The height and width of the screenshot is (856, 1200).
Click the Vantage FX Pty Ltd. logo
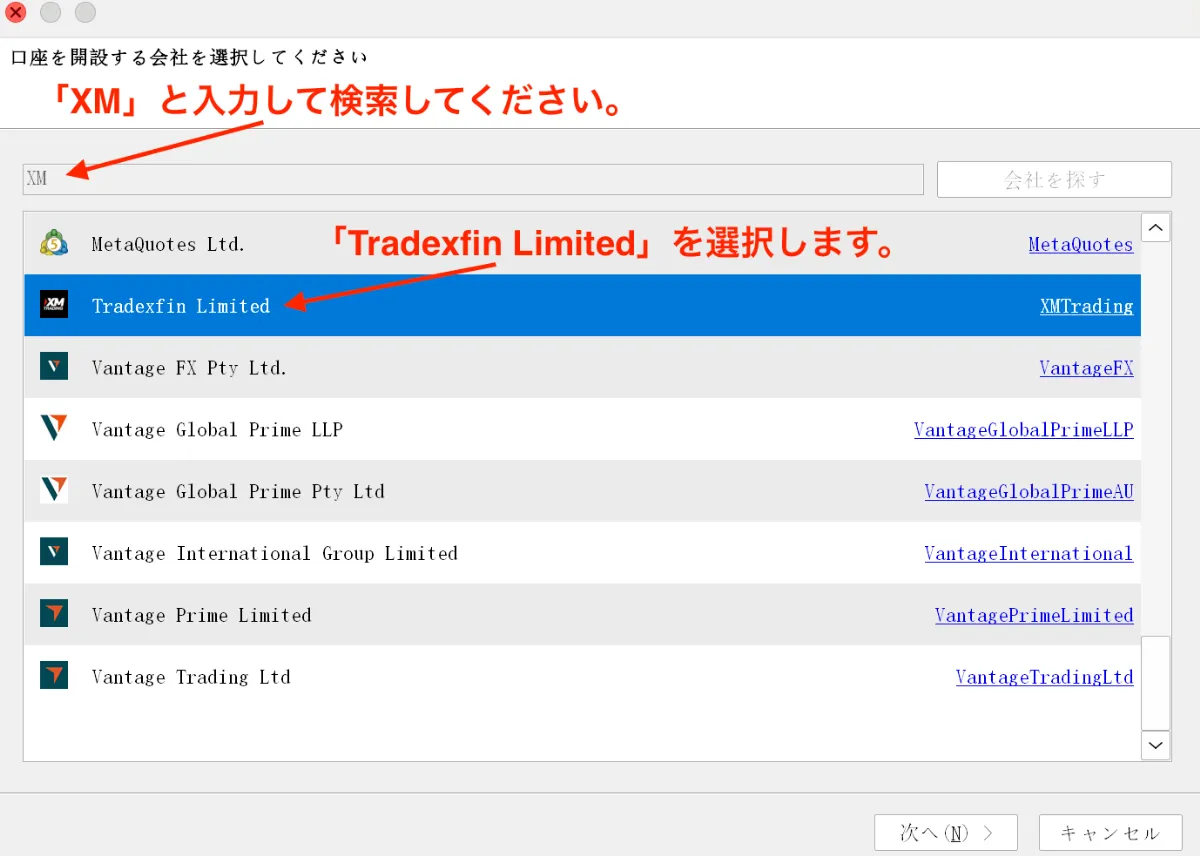pyautogui.click(x=54, y=366)
